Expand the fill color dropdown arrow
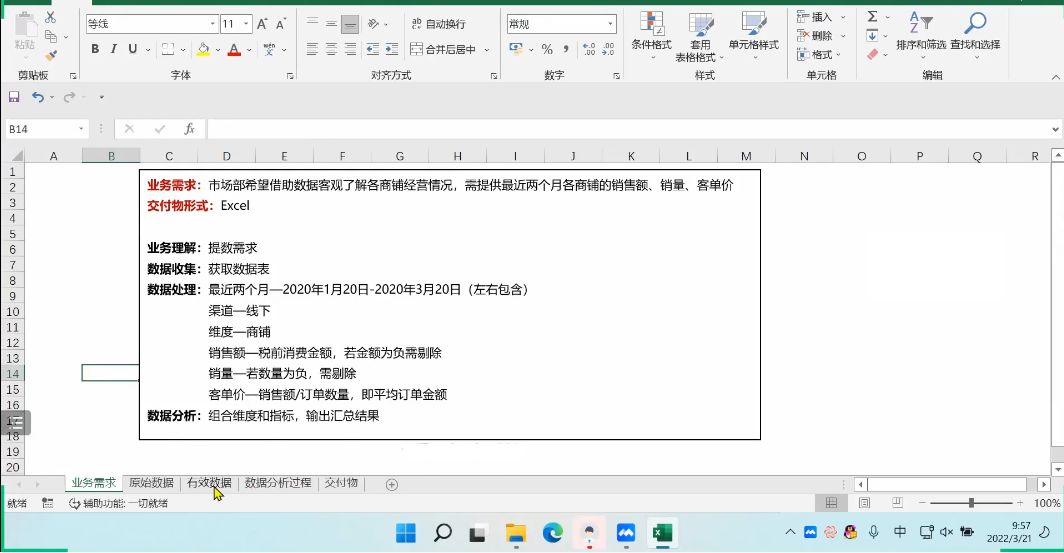 click(218, 50)
